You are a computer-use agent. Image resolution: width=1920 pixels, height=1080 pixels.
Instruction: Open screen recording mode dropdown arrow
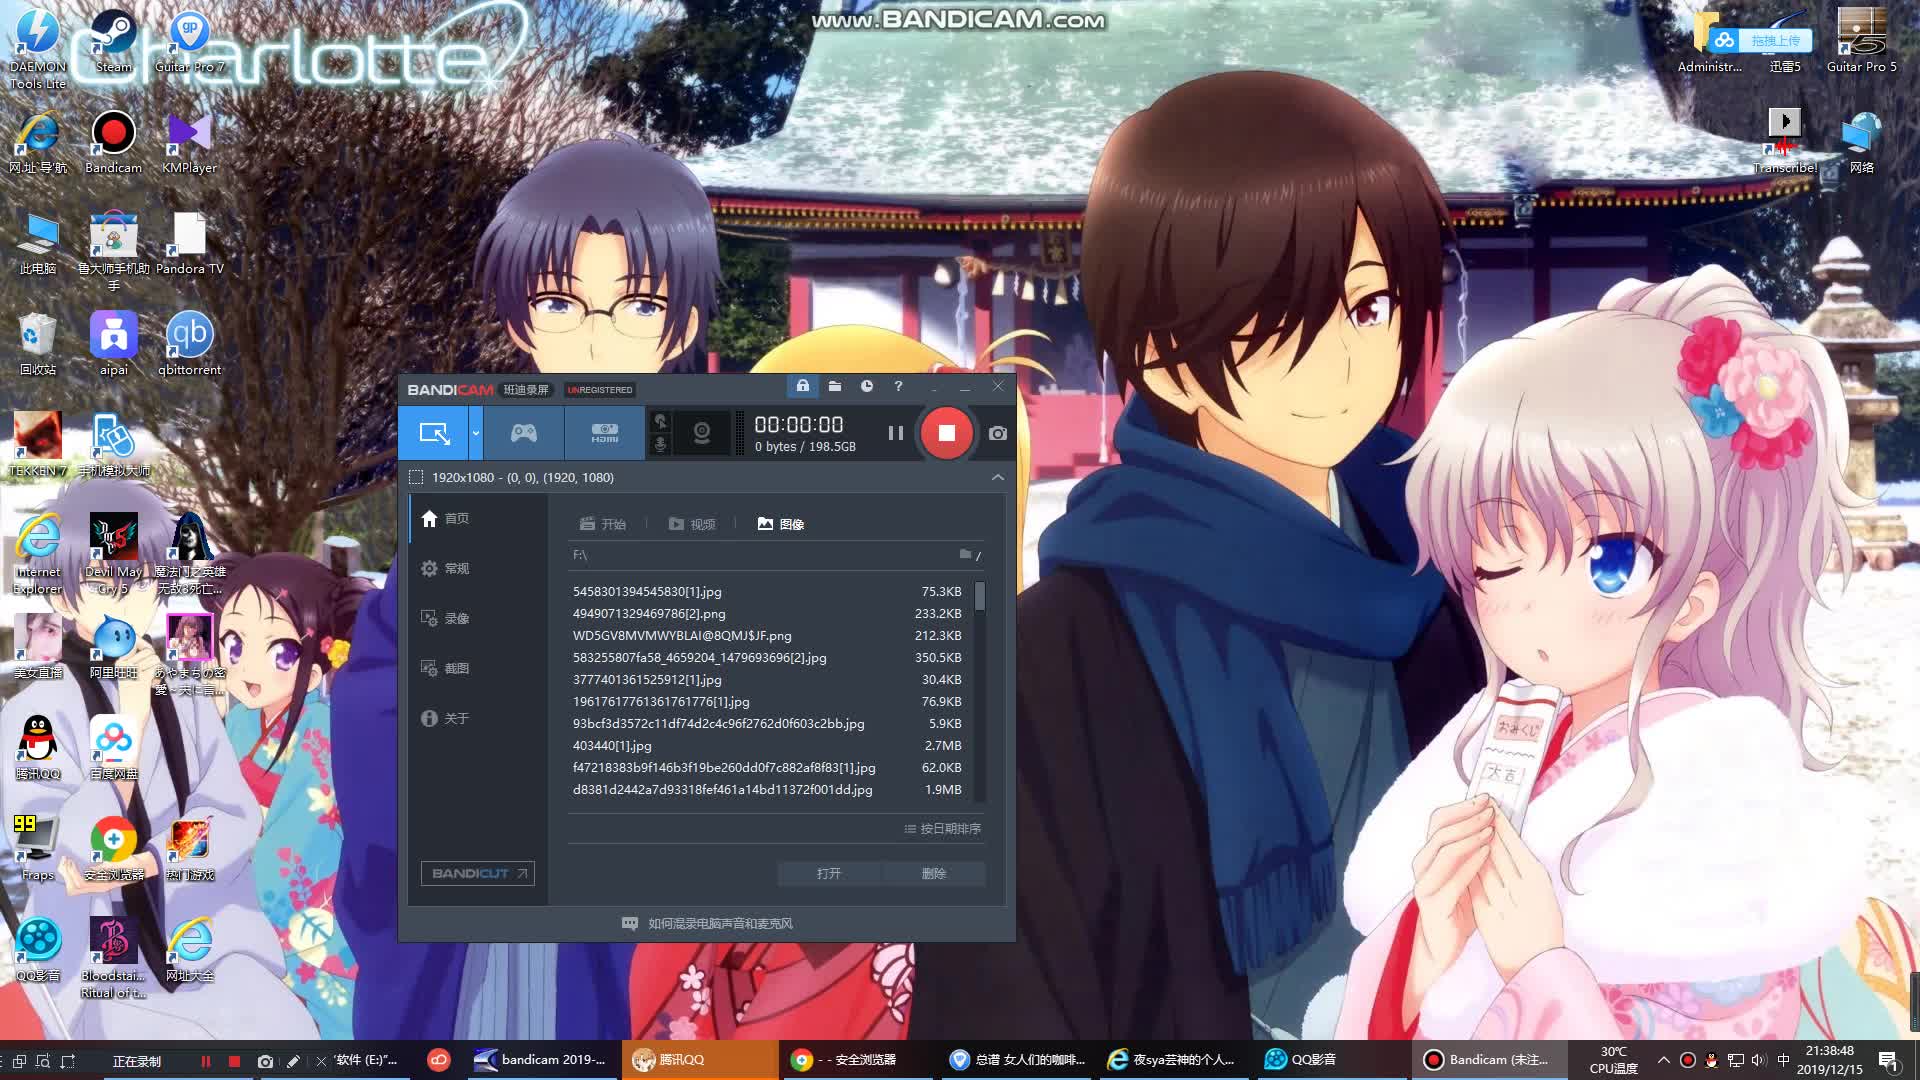[x=476, y=433]
